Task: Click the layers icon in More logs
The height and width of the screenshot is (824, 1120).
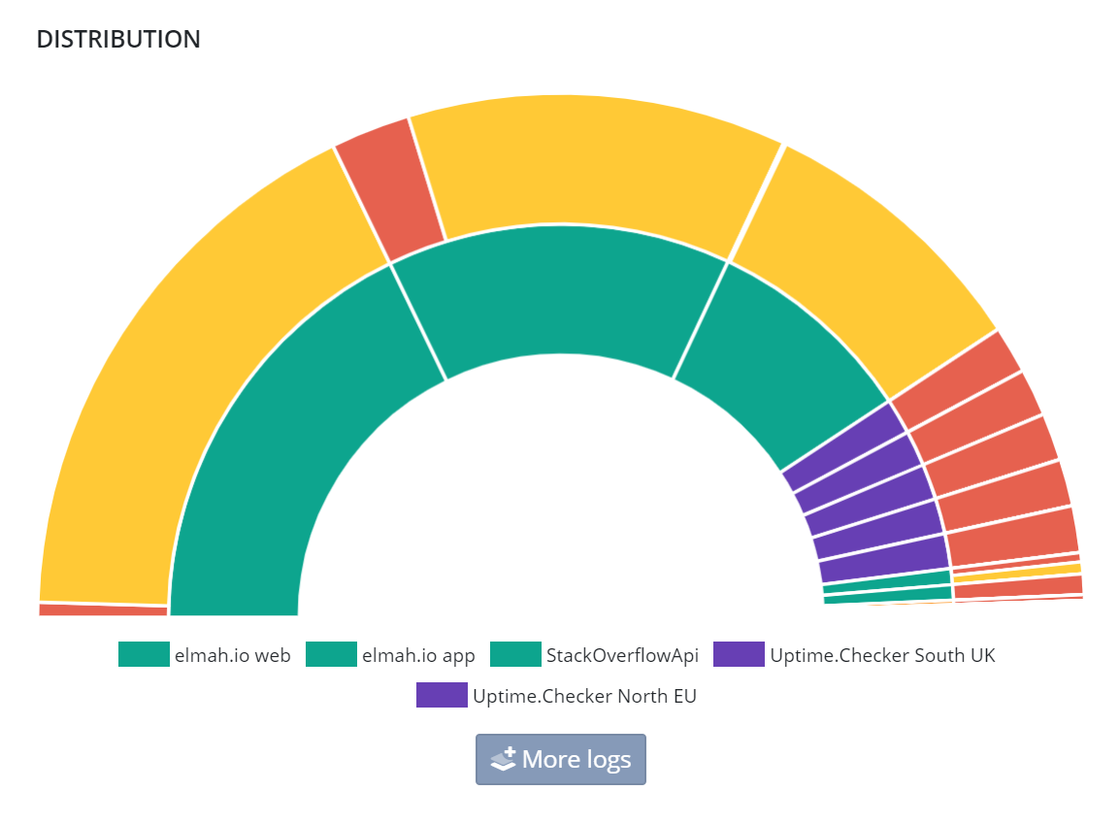Action: point(504,759)
